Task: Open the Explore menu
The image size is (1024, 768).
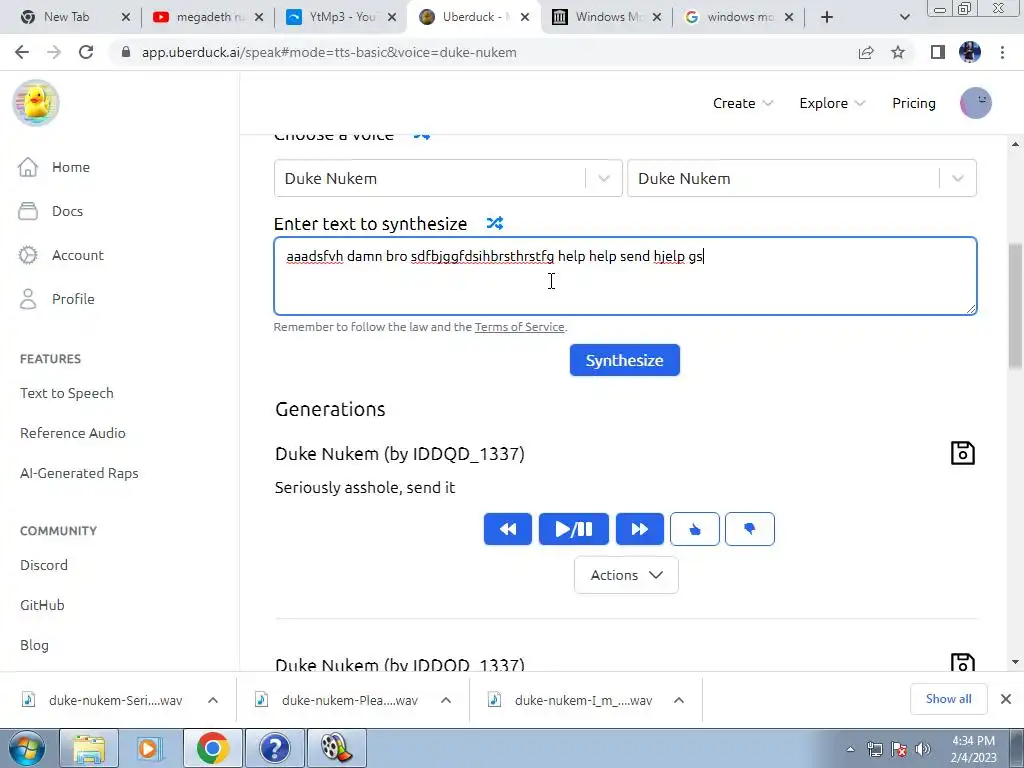Action: tap(833, 103)
